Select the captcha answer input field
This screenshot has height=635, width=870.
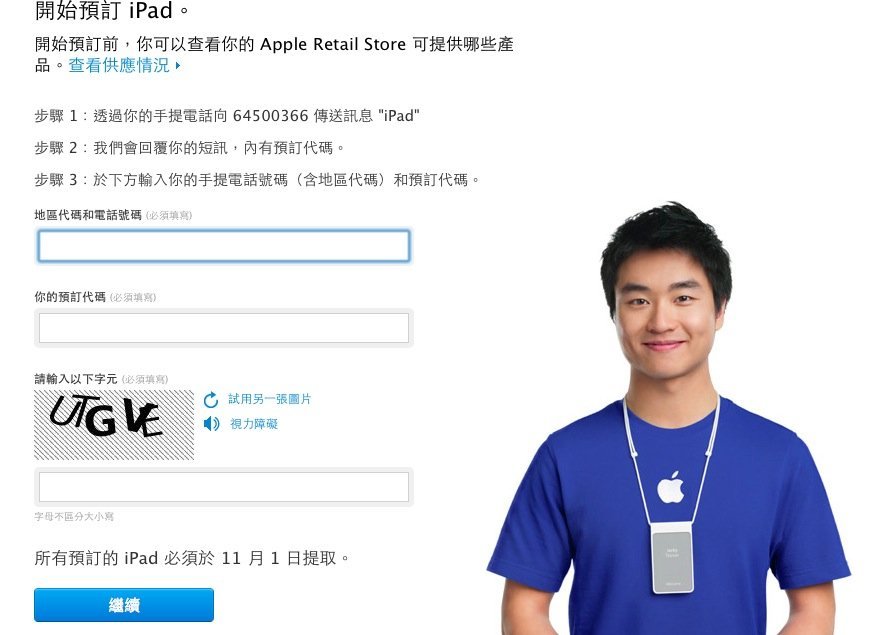[x=224, y=487]
